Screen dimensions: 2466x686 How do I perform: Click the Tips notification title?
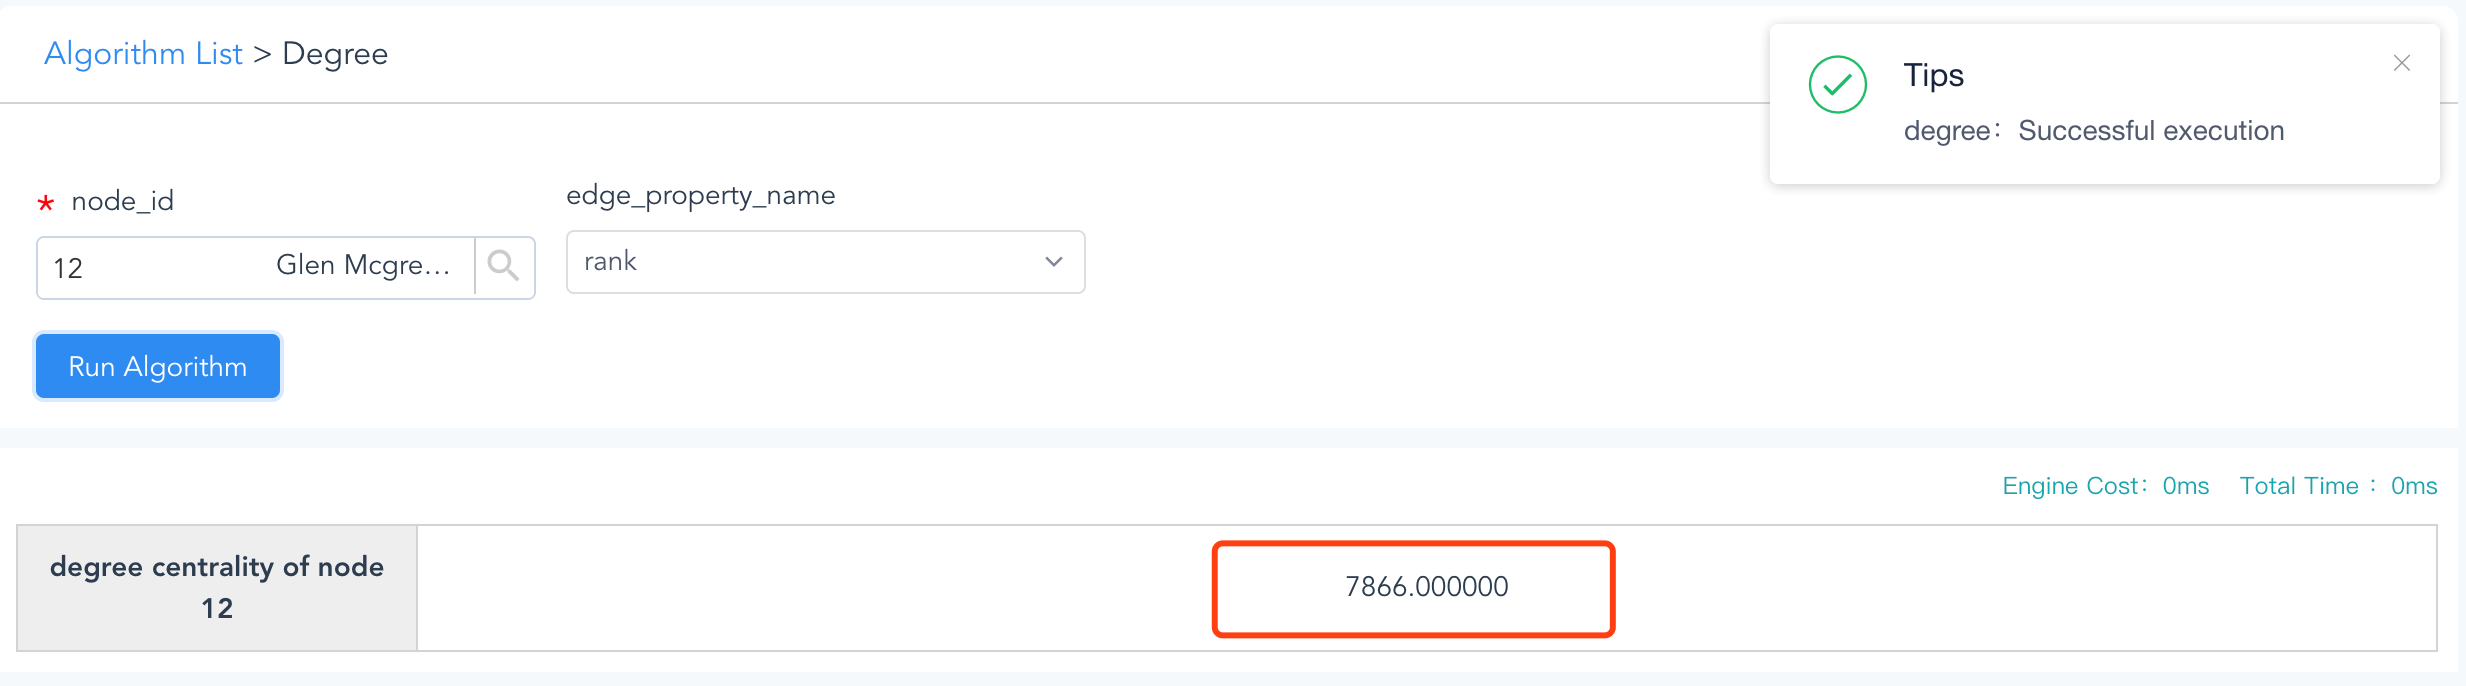1933,75
